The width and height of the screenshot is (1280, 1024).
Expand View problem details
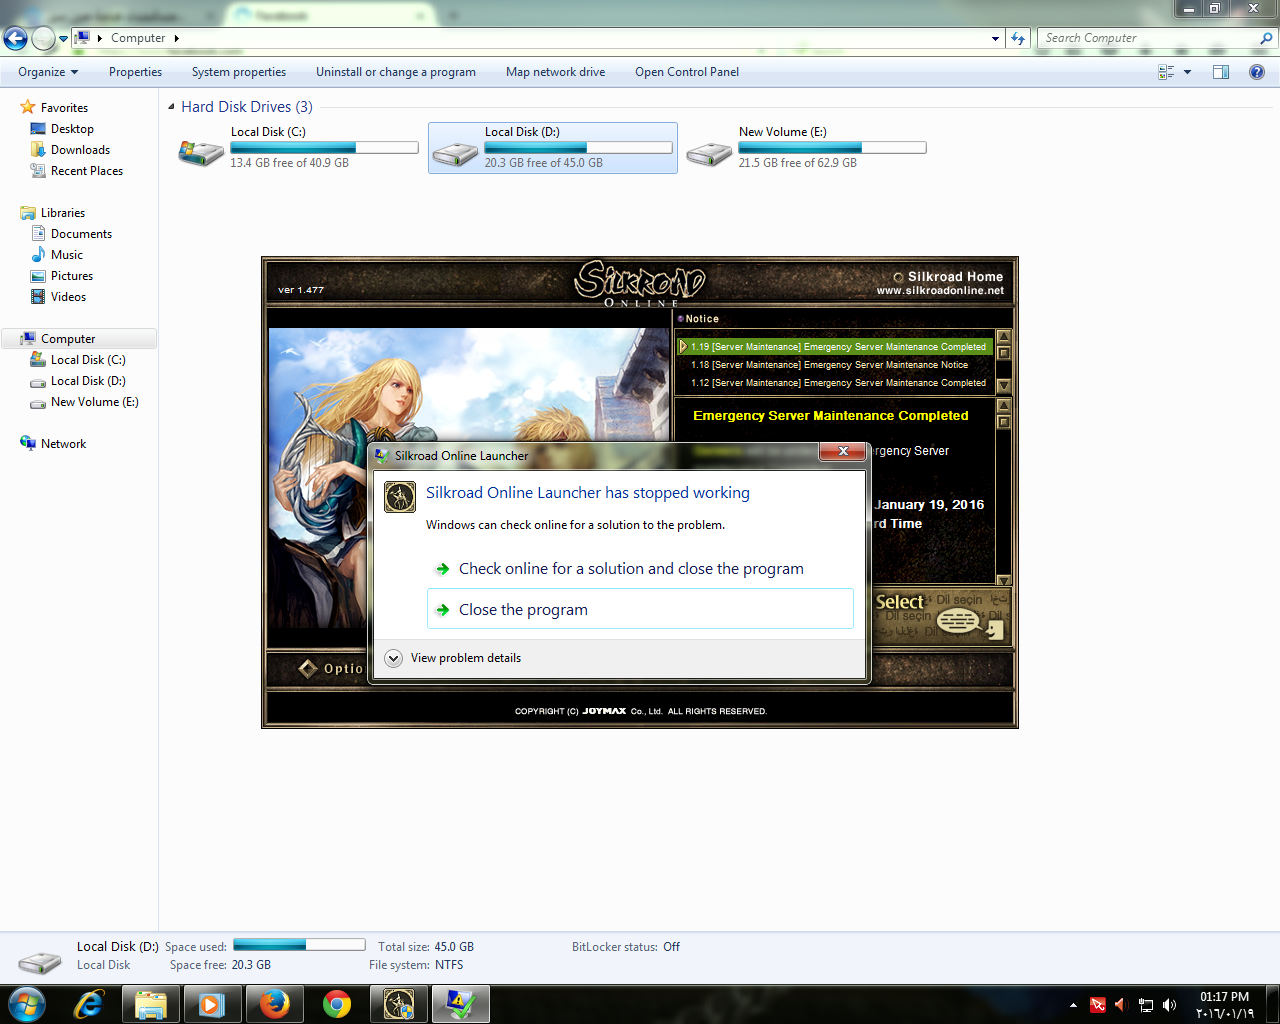[453, 658]
